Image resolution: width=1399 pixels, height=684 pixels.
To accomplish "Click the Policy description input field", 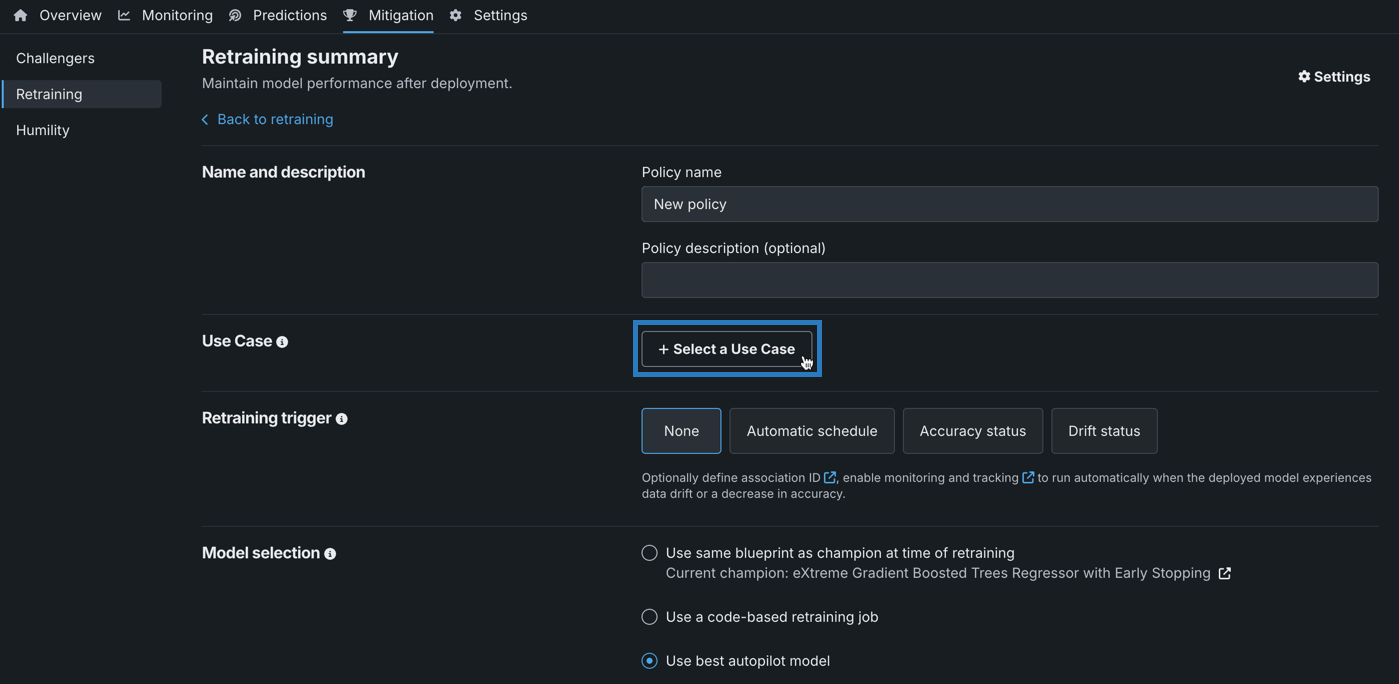I will point(1009,280).
